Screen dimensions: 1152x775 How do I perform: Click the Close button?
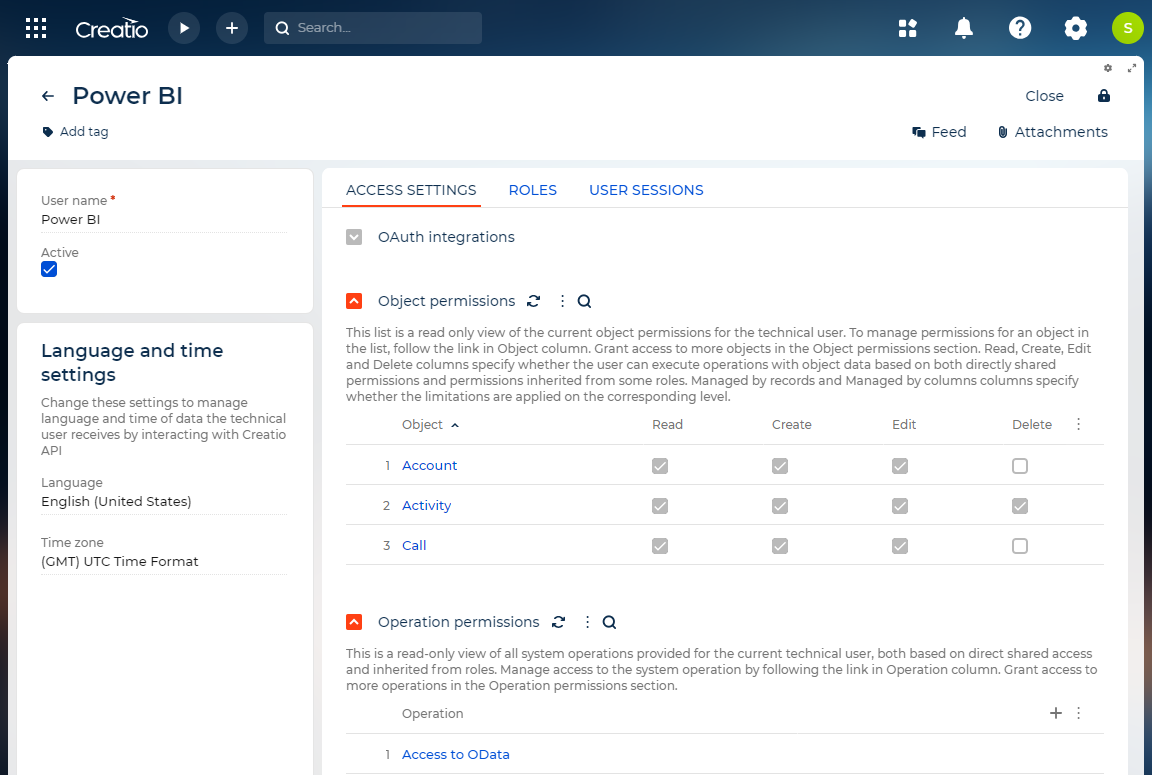pyautogui.click(x=1044, y=95)
